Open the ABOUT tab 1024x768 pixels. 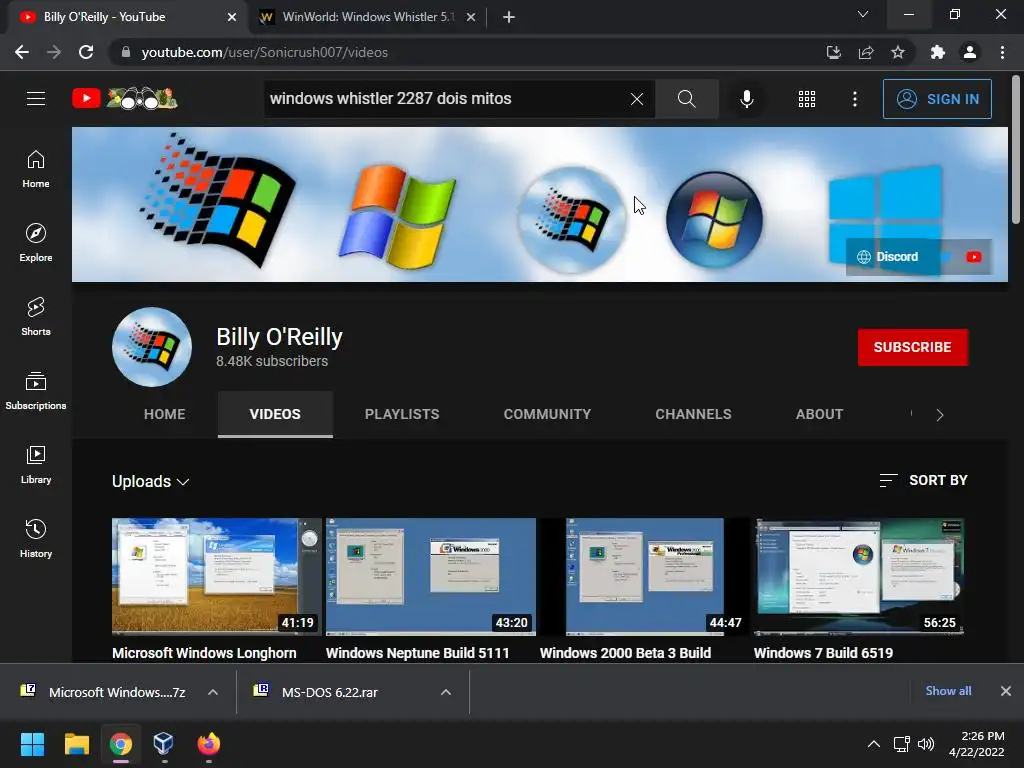(x=819, y=414)
